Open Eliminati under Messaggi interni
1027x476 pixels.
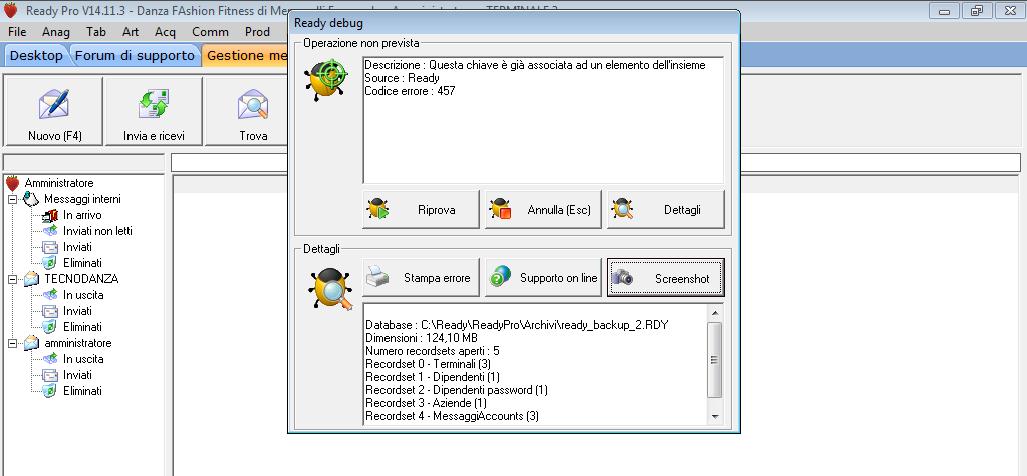(x=82, y=263)
